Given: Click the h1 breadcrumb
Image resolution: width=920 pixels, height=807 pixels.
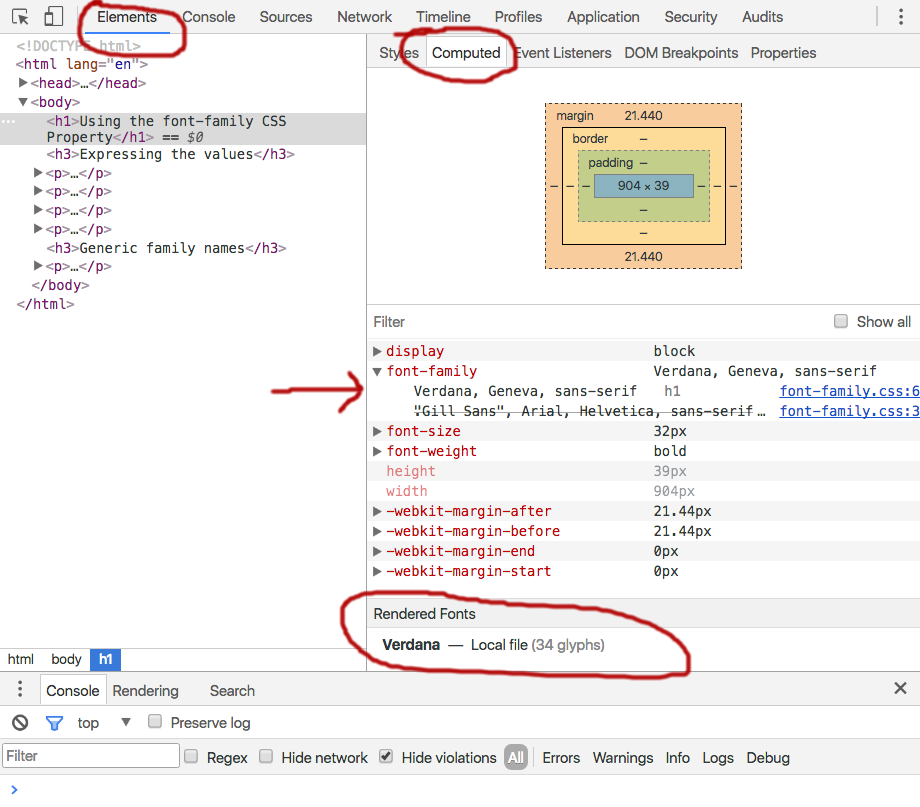Looking at the screenshot, I should [106, 659].
